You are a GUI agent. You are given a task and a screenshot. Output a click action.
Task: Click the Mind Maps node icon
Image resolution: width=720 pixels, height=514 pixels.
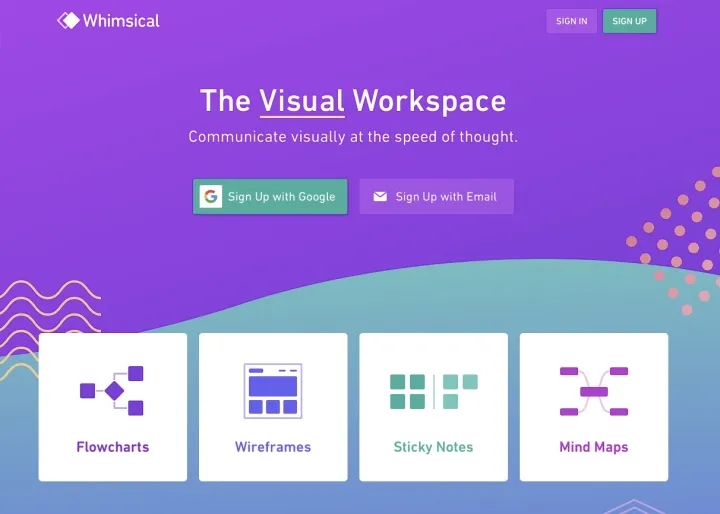coord(594,391)
